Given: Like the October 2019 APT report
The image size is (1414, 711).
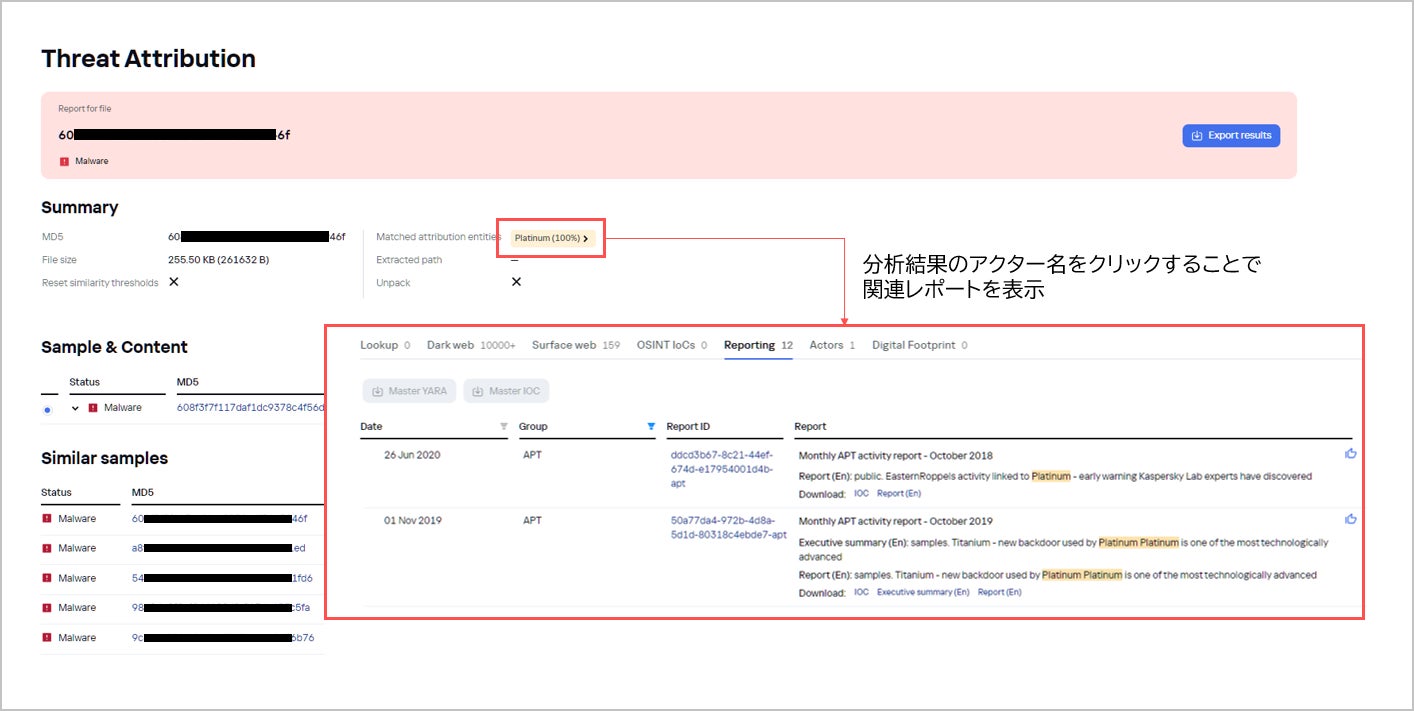Looking at the screenshot, I should click(x=1351, y=519).
